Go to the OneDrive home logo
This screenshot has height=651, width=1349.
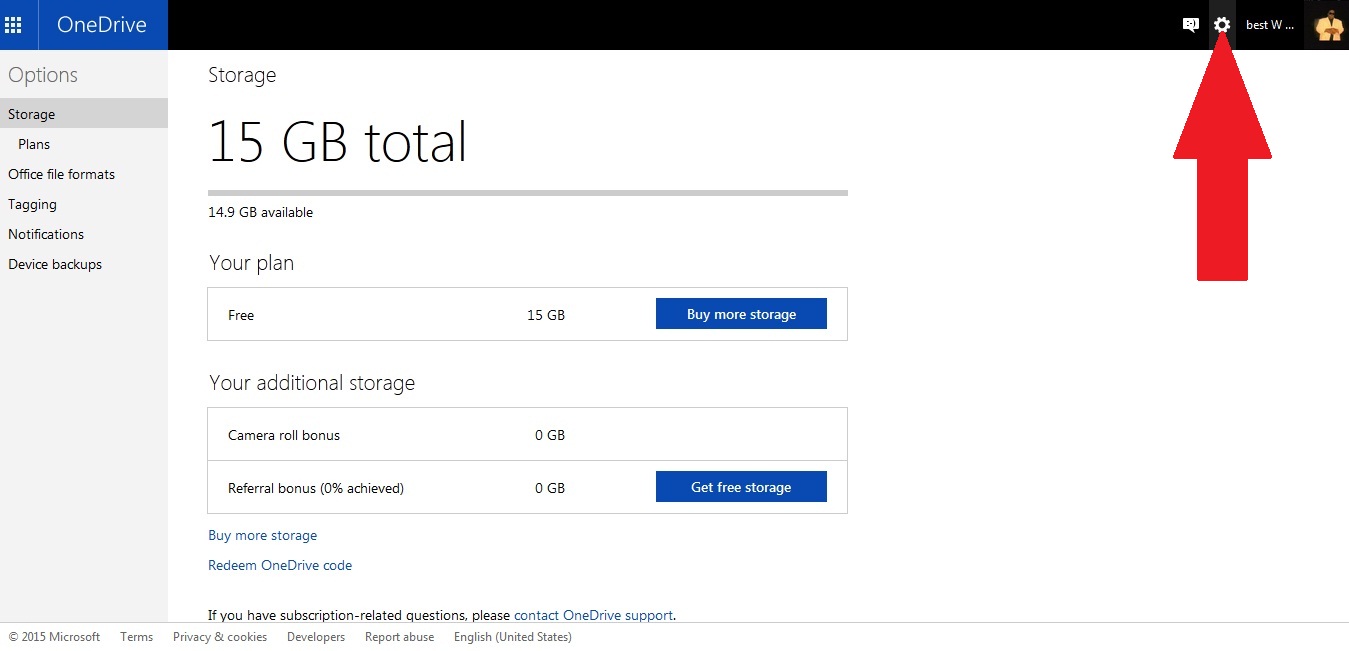(x=102, y=25)
